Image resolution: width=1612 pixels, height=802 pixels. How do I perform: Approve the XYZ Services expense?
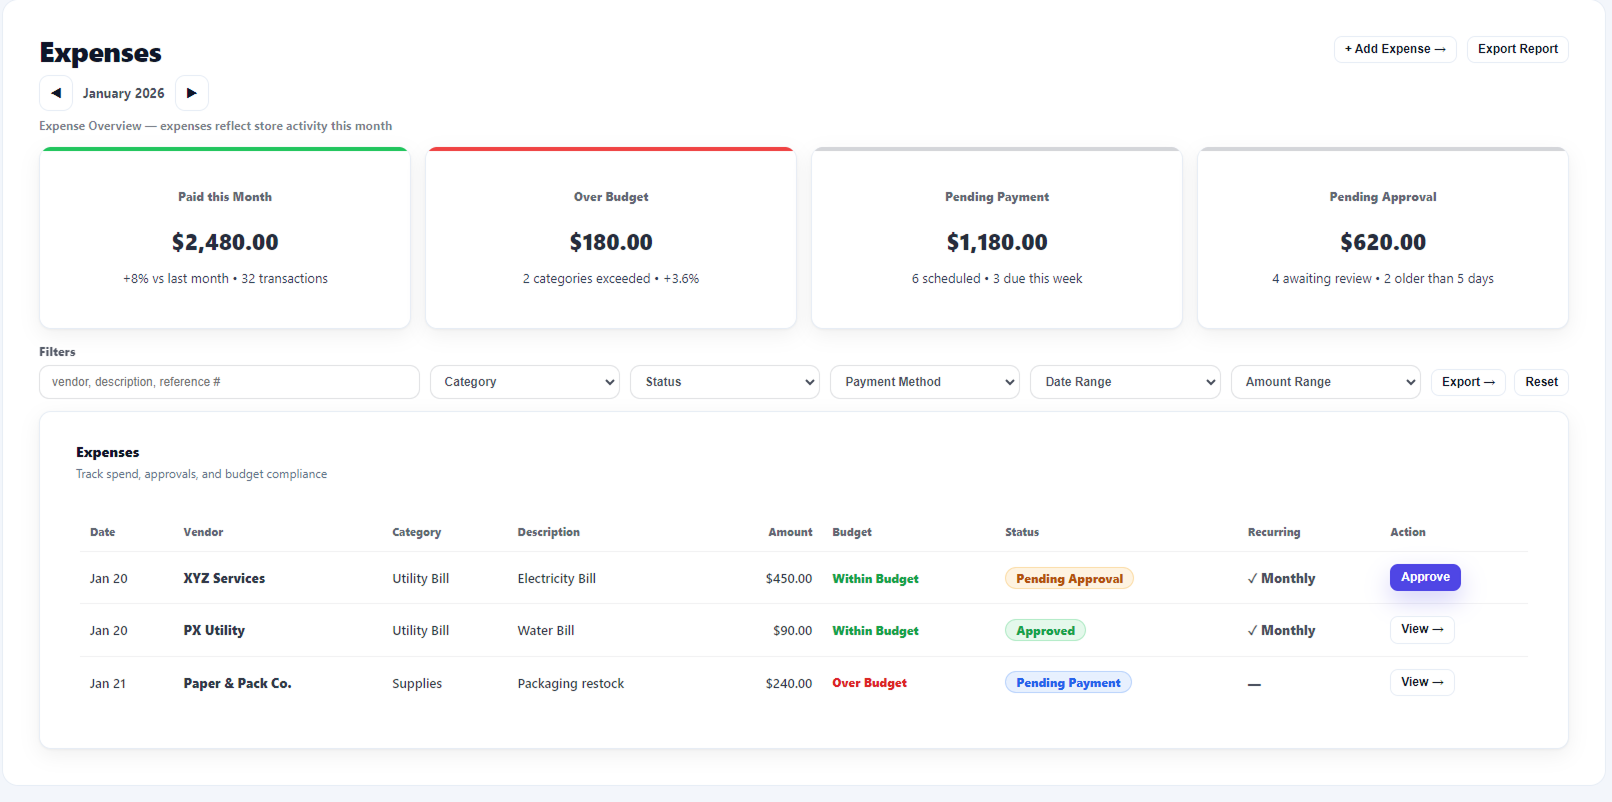coord(1425,577)
